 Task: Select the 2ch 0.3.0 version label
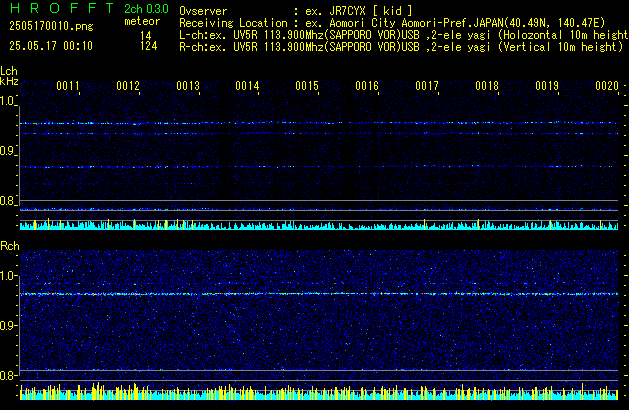pos(146,8)
